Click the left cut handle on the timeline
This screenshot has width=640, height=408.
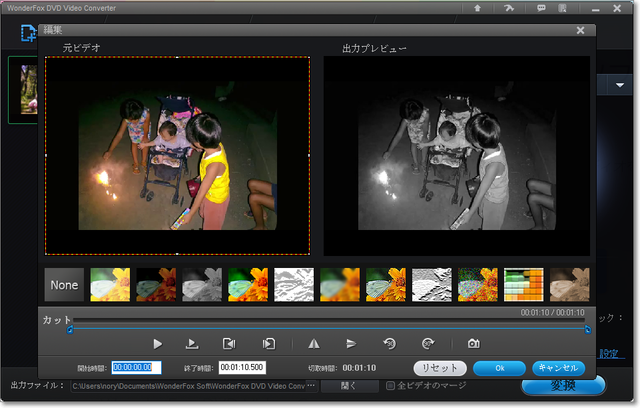click(x=70, y=328)
